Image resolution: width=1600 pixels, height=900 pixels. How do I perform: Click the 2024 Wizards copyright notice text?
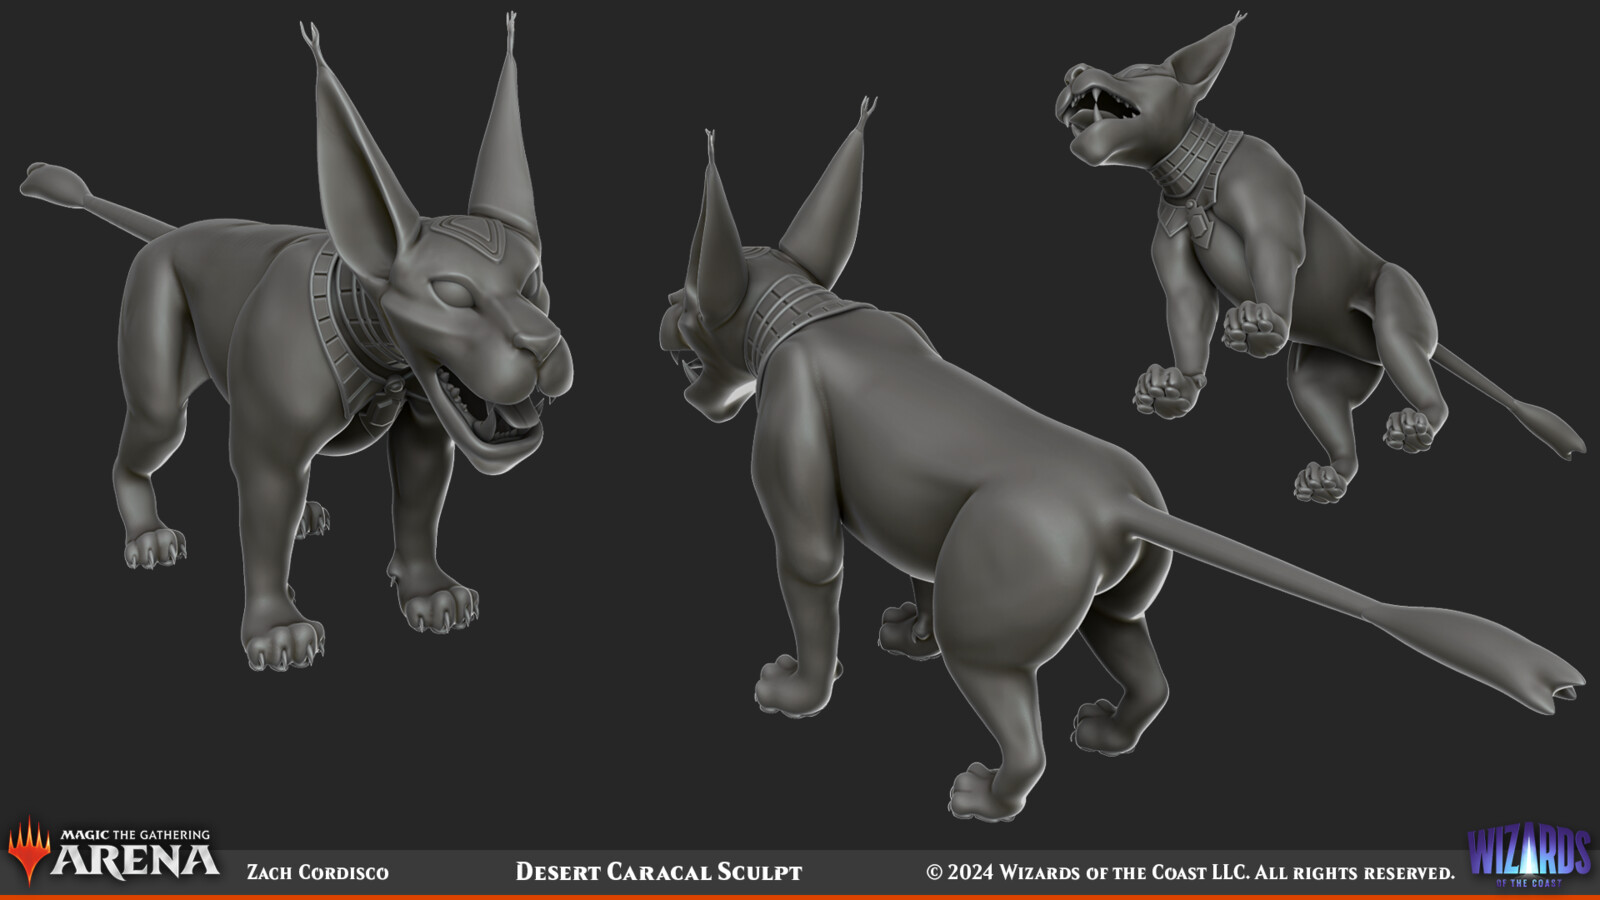[x=1190, y=872]
